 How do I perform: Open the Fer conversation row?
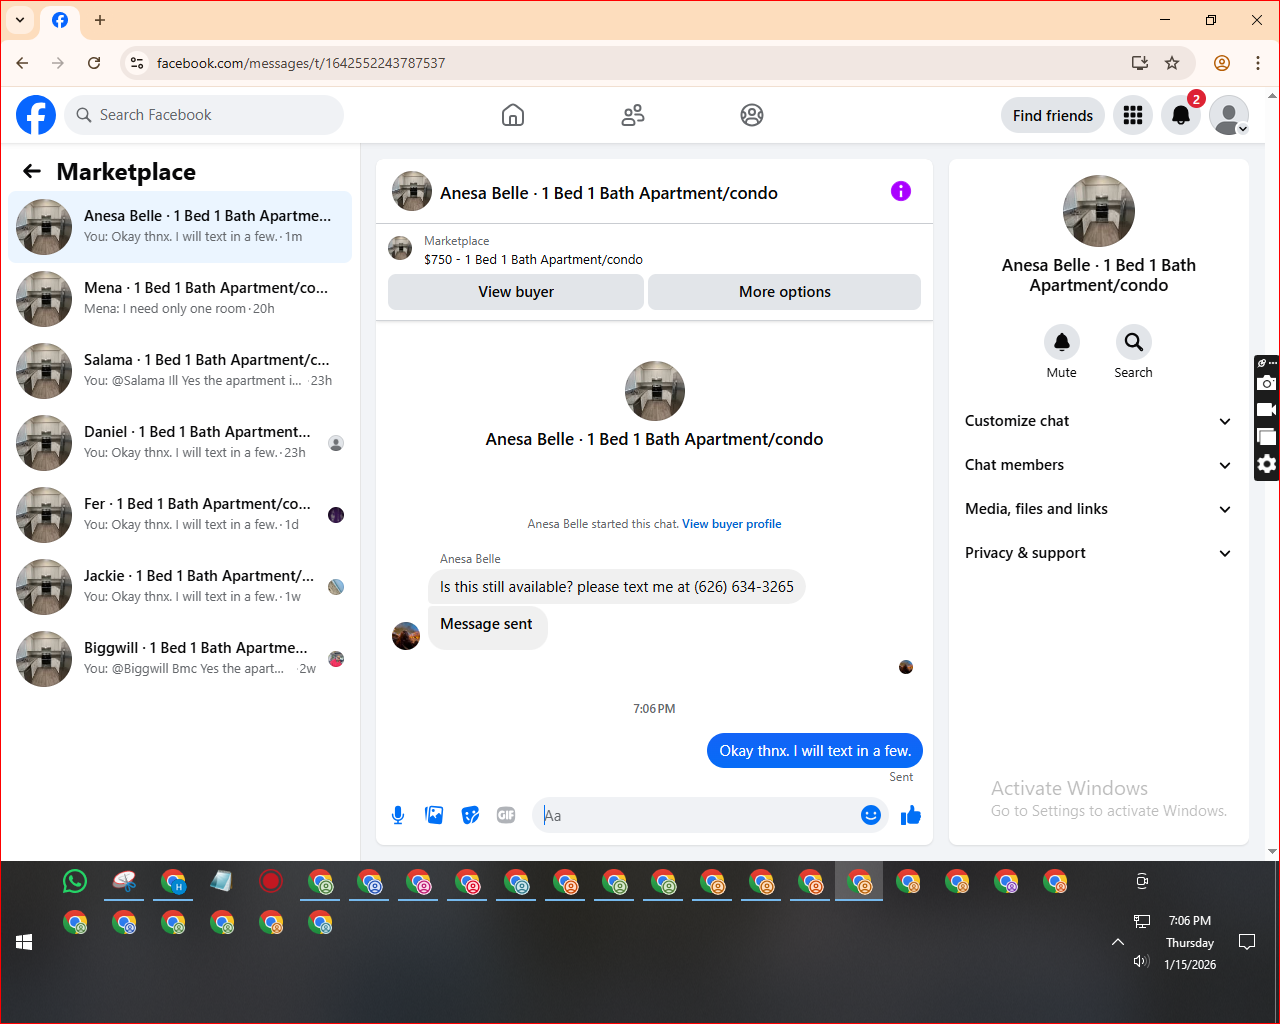(180, 515)
